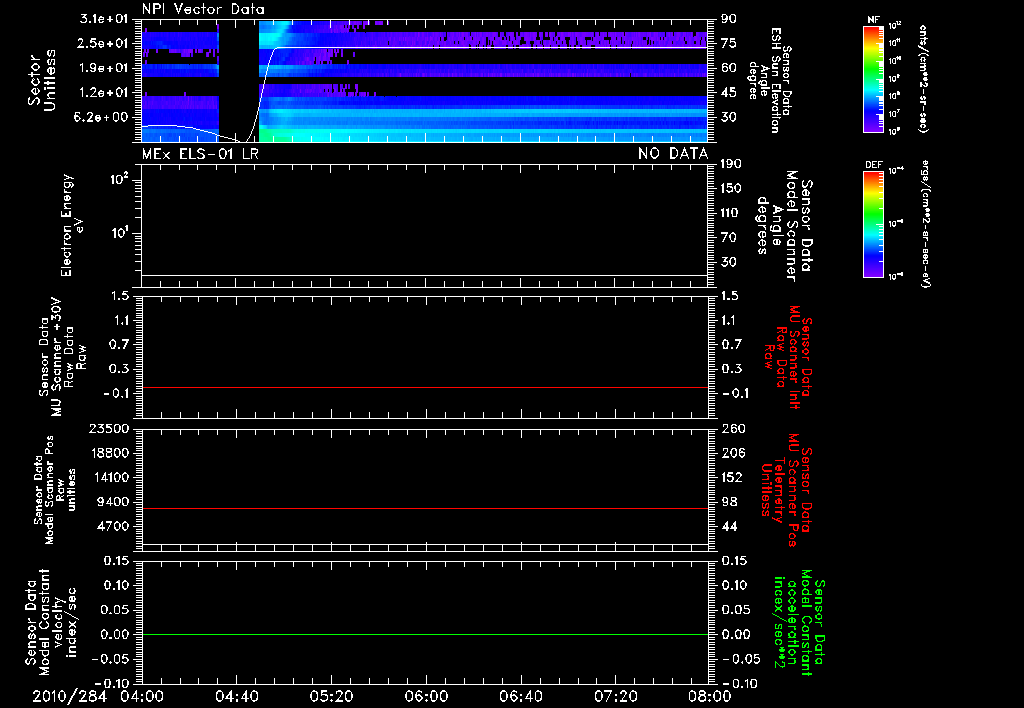Click the 206 telemetry tick label
Viewport: 1024px width, 708px height.
pos(731,453)
